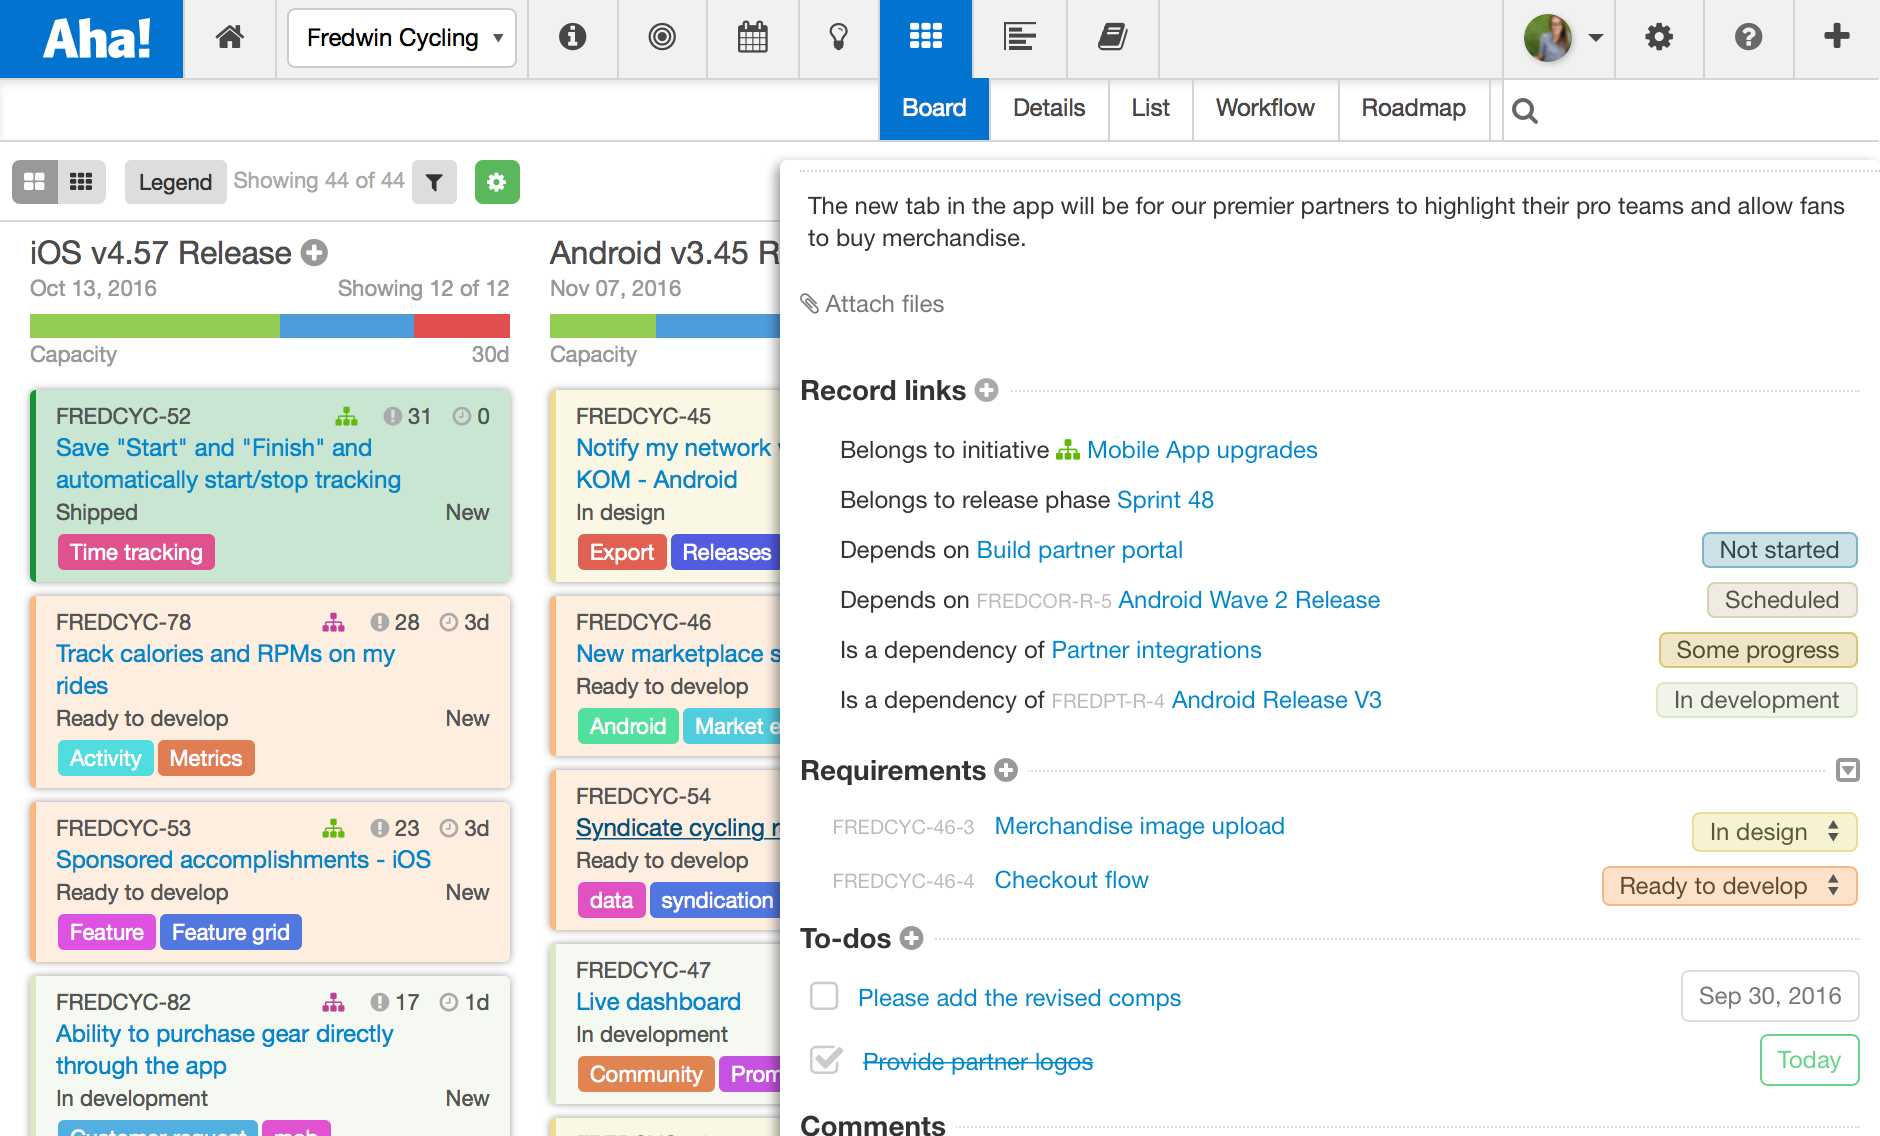Collapse the Requirements section with the arrow box
The image size is (1880, 1136).
tap(1848, 770)
